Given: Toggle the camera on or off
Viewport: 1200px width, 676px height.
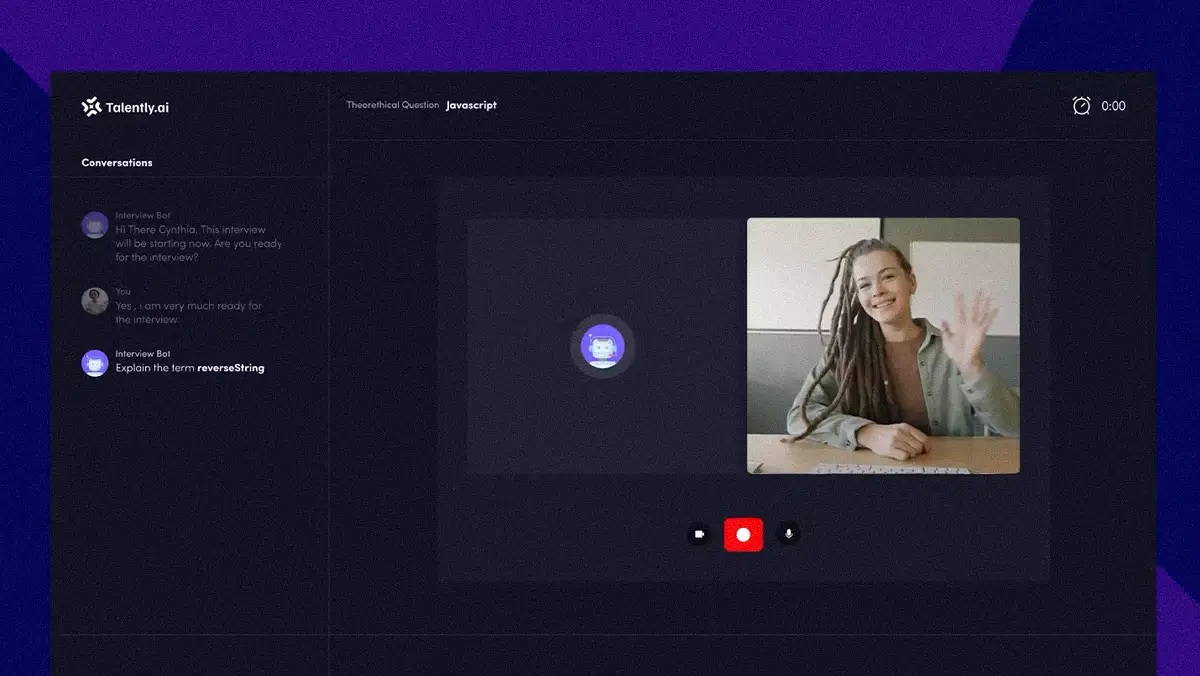Looking at the screenshot, I should [x=699, y=534].
